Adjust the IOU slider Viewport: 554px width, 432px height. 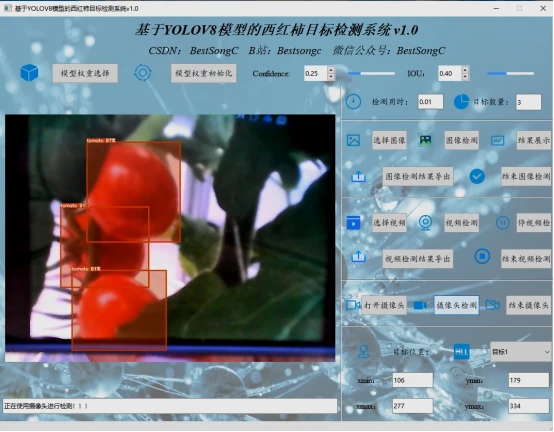(x=510, y=73)
